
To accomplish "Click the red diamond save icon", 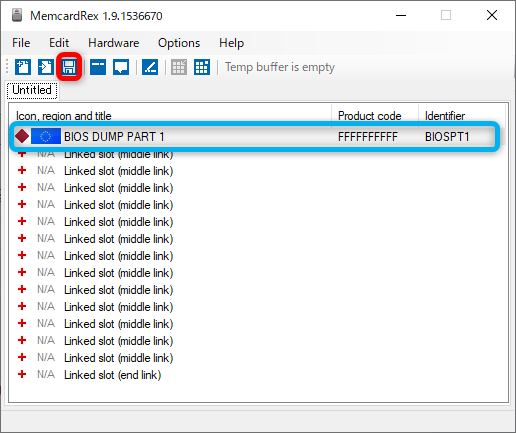I will click(22, 136).
